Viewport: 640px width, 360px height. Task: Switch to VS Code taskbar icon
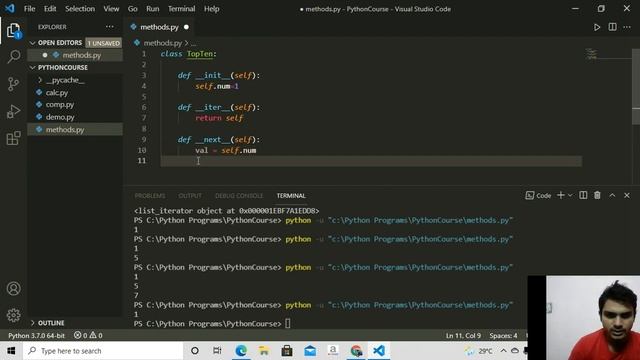379,351
